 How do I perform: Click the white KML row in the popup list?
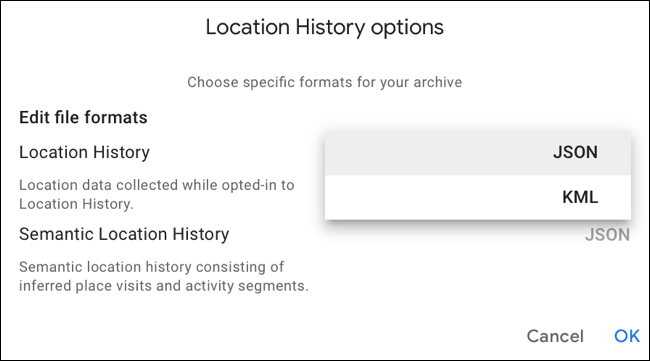(478, 197)
